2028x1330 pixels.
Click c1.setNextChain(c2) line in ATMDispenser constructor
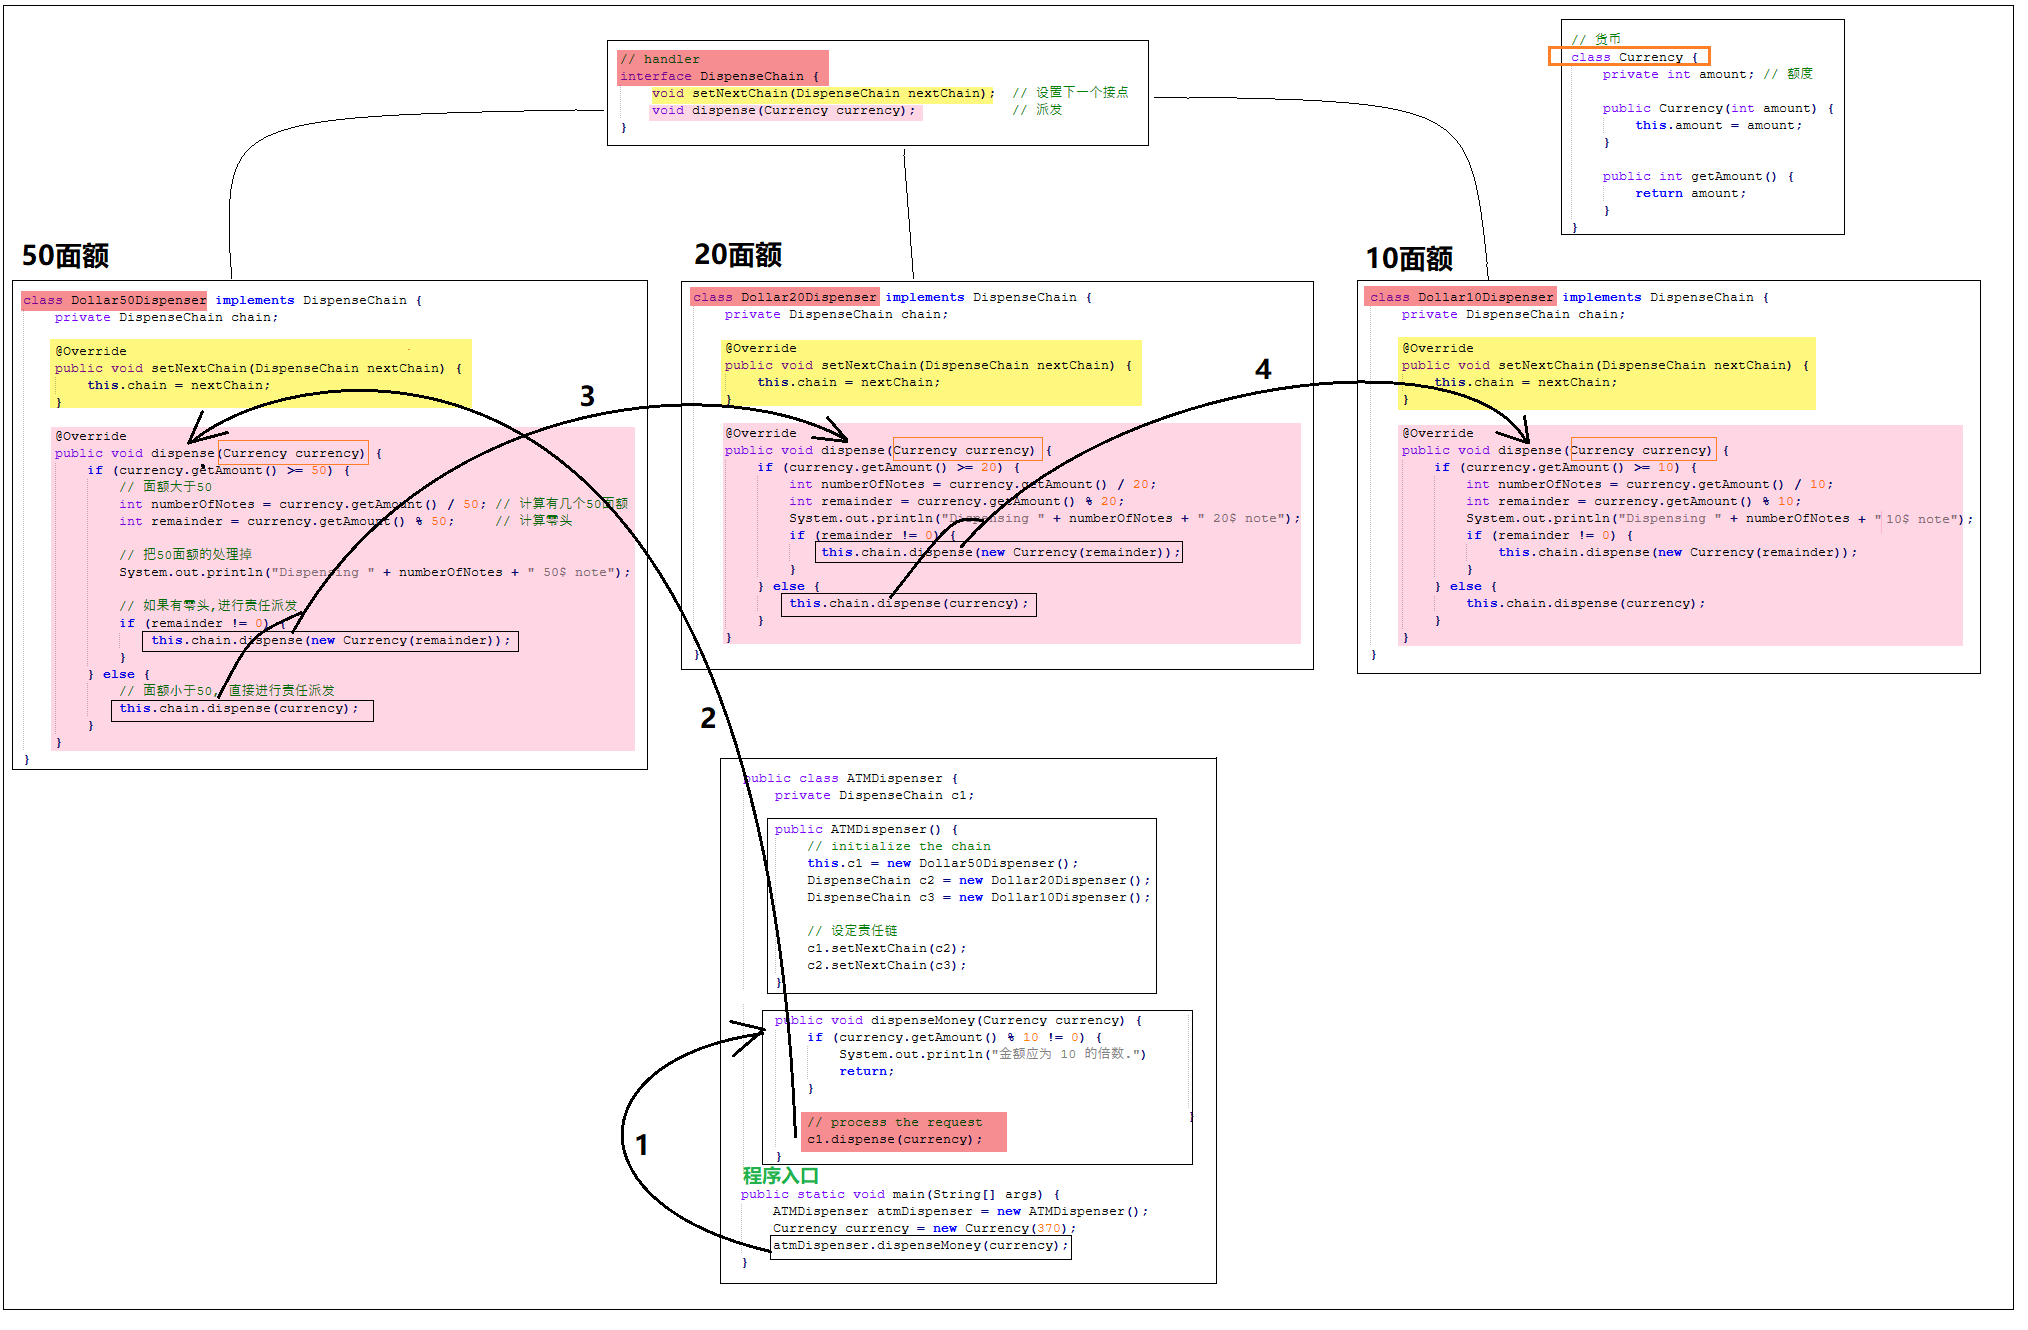[x=886, y=948]
